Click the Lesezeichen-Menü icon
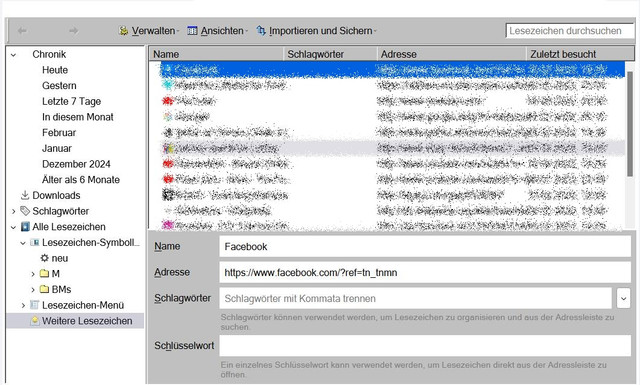The width and height of the screenshot is (640, 385). click(35, 305)
